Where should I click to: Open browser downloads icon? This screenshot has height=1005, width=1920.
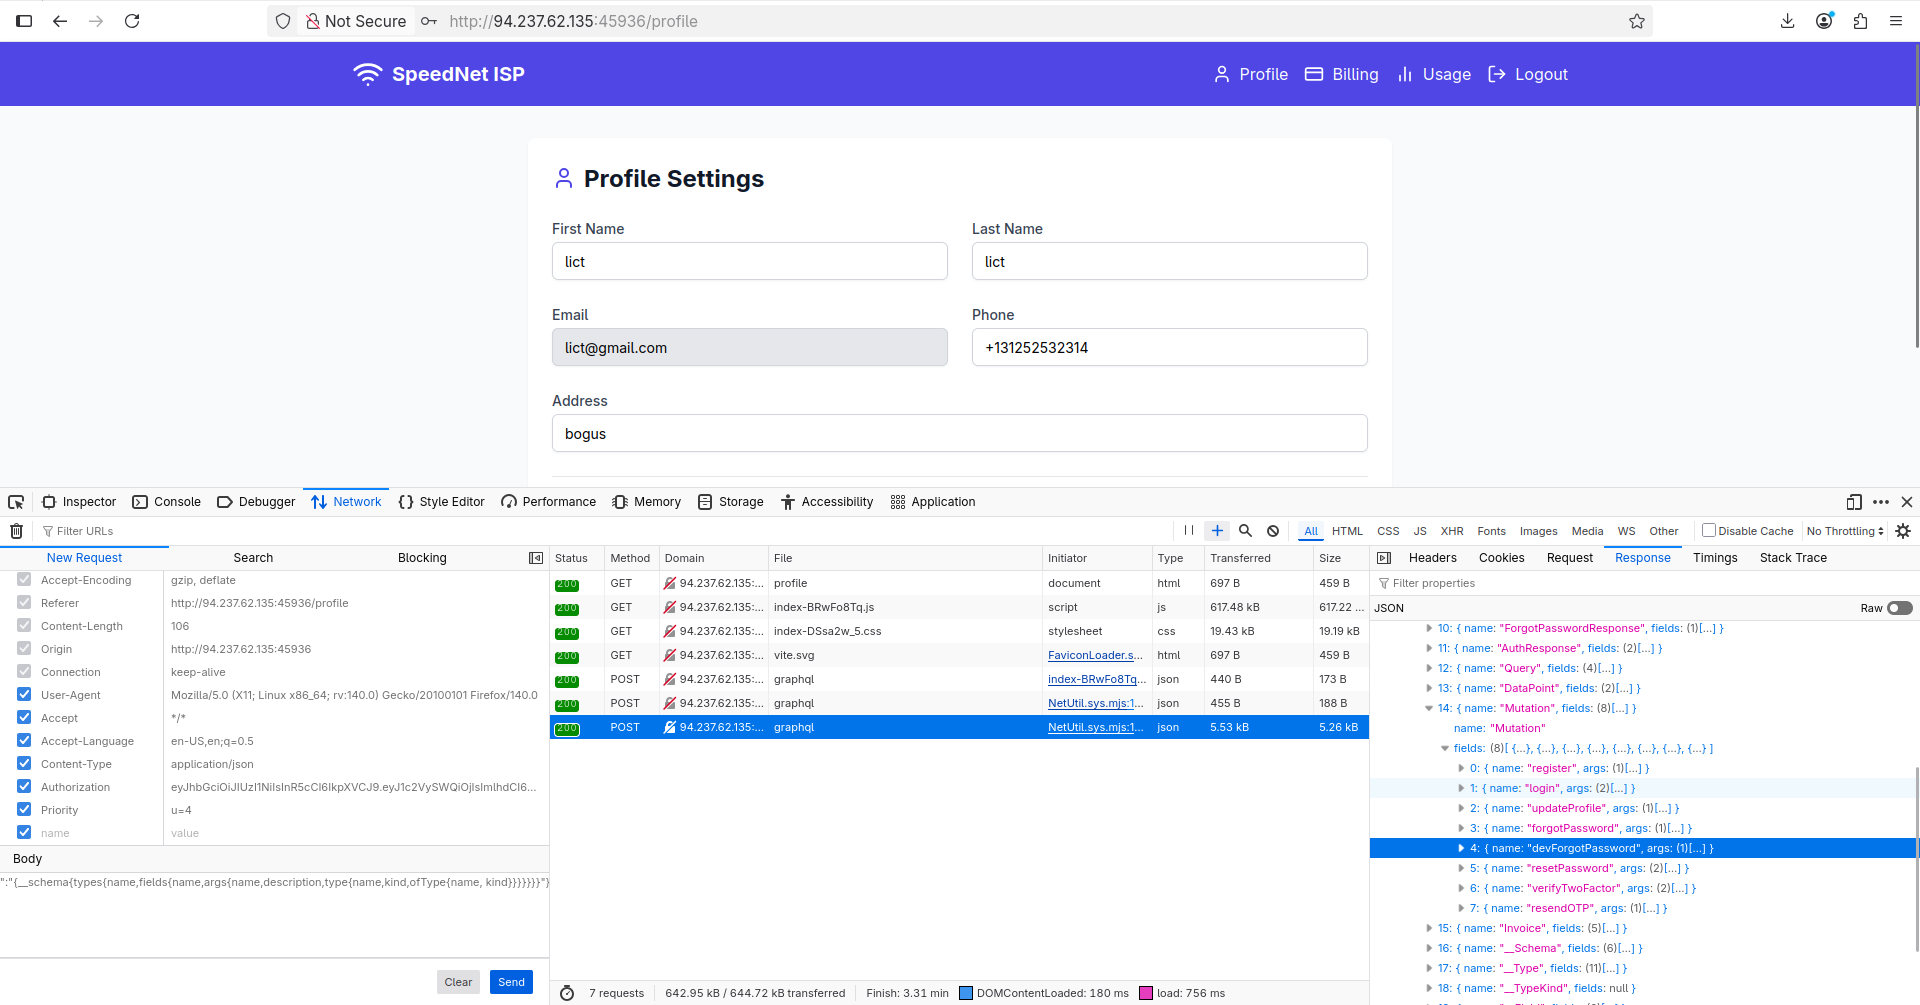[1787, 21]
